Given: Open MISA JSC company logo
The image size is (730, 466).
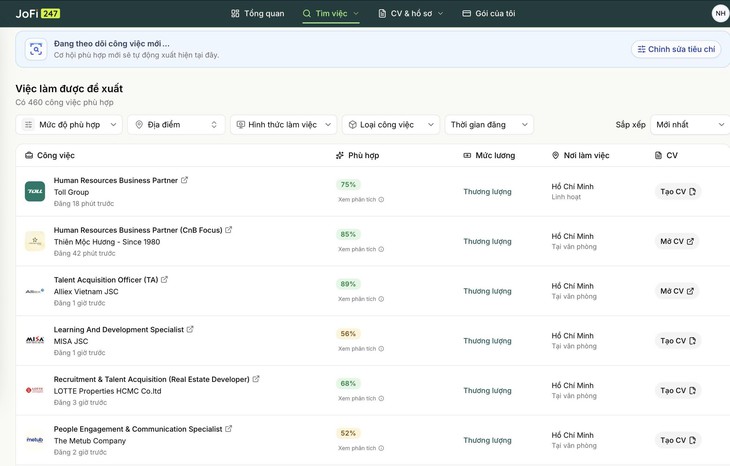Looking at the screenshot, I should pos(35,341).
